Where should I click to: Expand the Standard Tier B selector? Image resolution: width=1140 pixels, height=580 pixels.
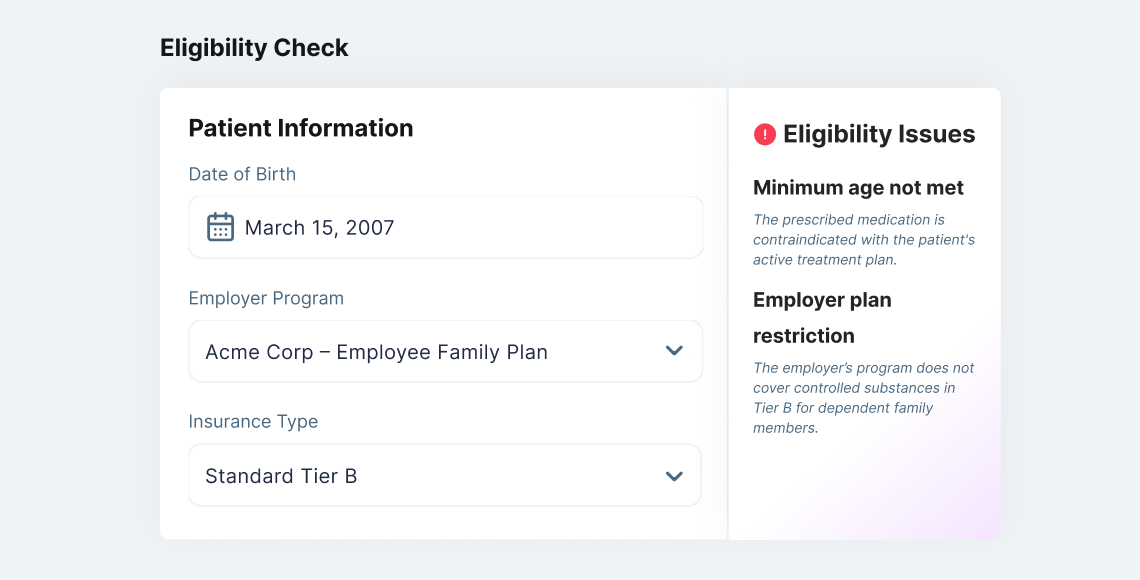(x=445, y=475)
